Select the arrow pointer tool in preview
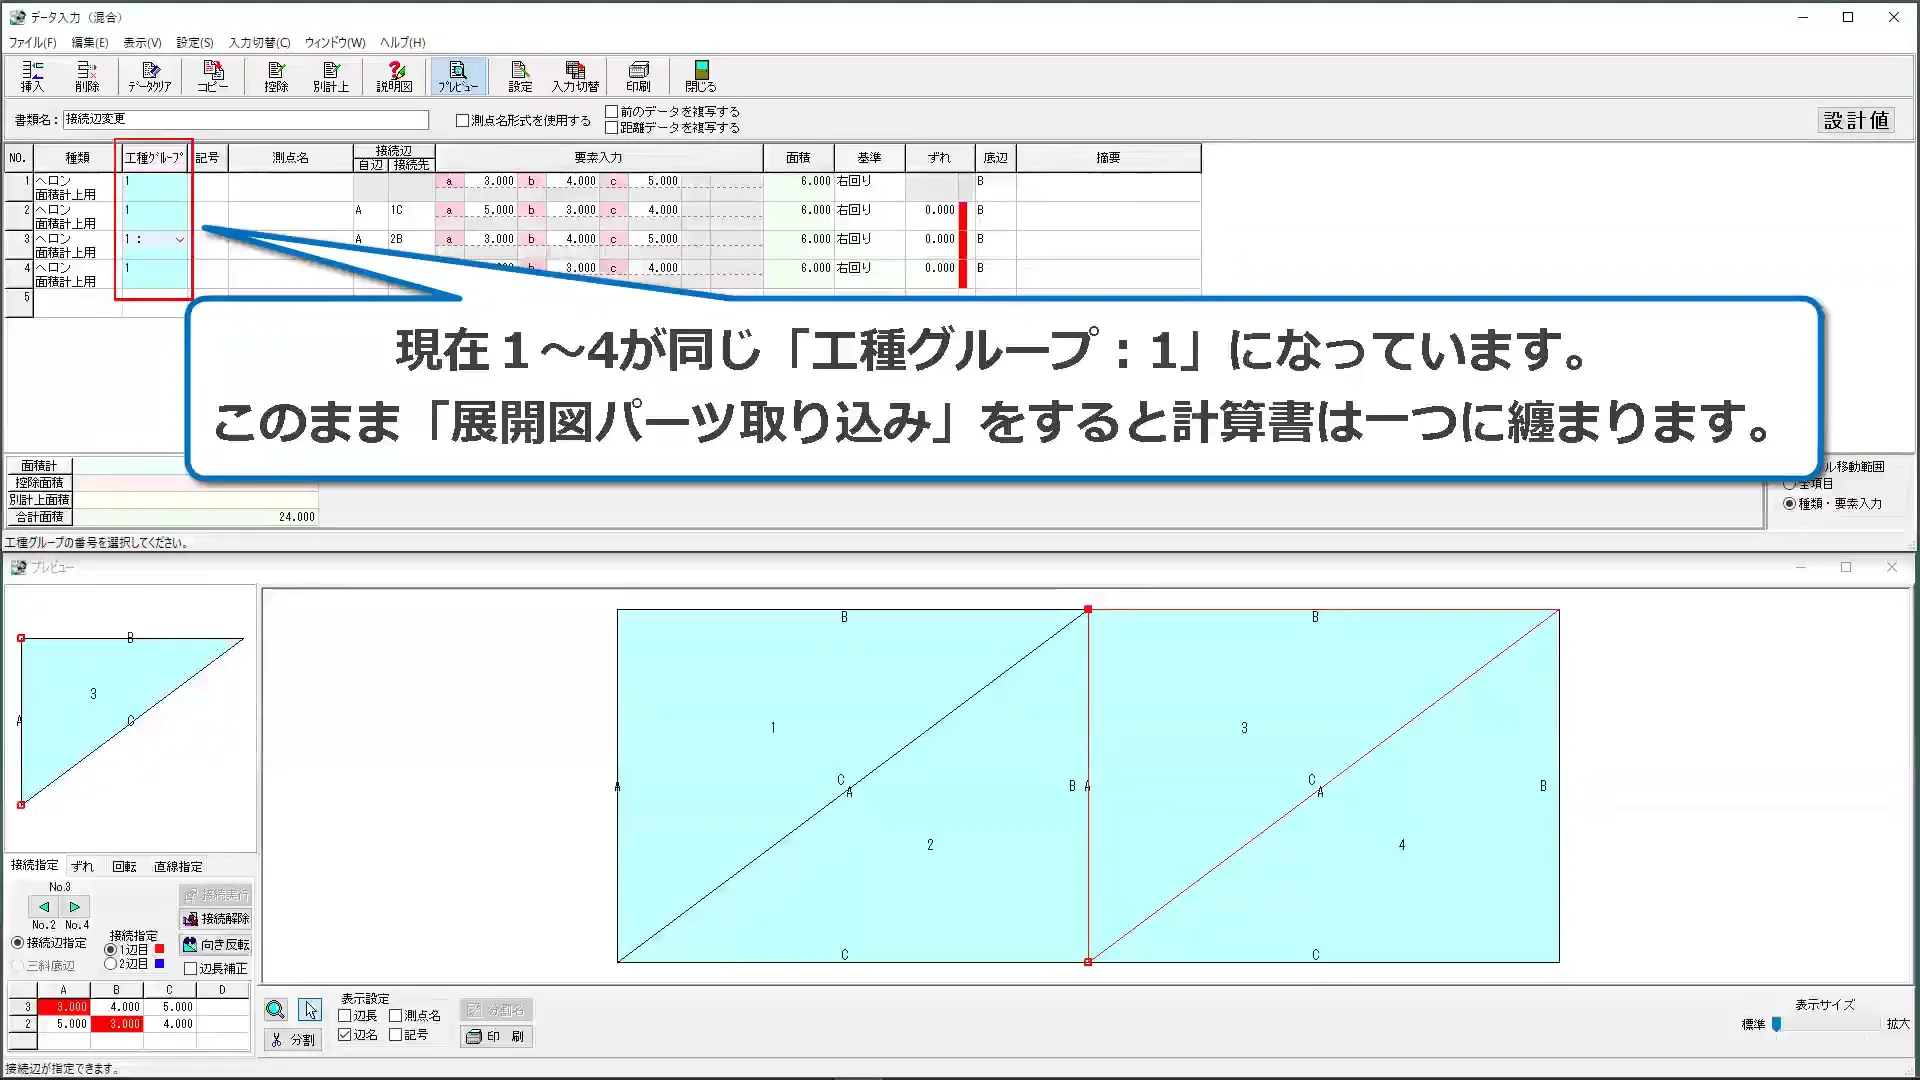The height and width of the screenshot is (1080, 1920). point(310,1010)
